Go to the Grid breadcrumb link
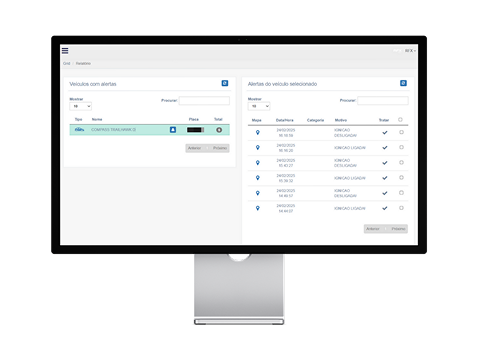Image resolution: width=478 pixels, height=360 pixels. click(67, 63)
